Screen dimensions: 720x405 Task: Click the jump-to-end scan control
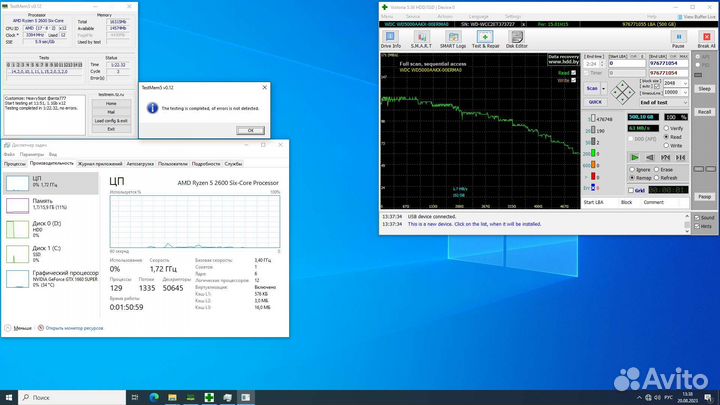click(x=681, y=158)
